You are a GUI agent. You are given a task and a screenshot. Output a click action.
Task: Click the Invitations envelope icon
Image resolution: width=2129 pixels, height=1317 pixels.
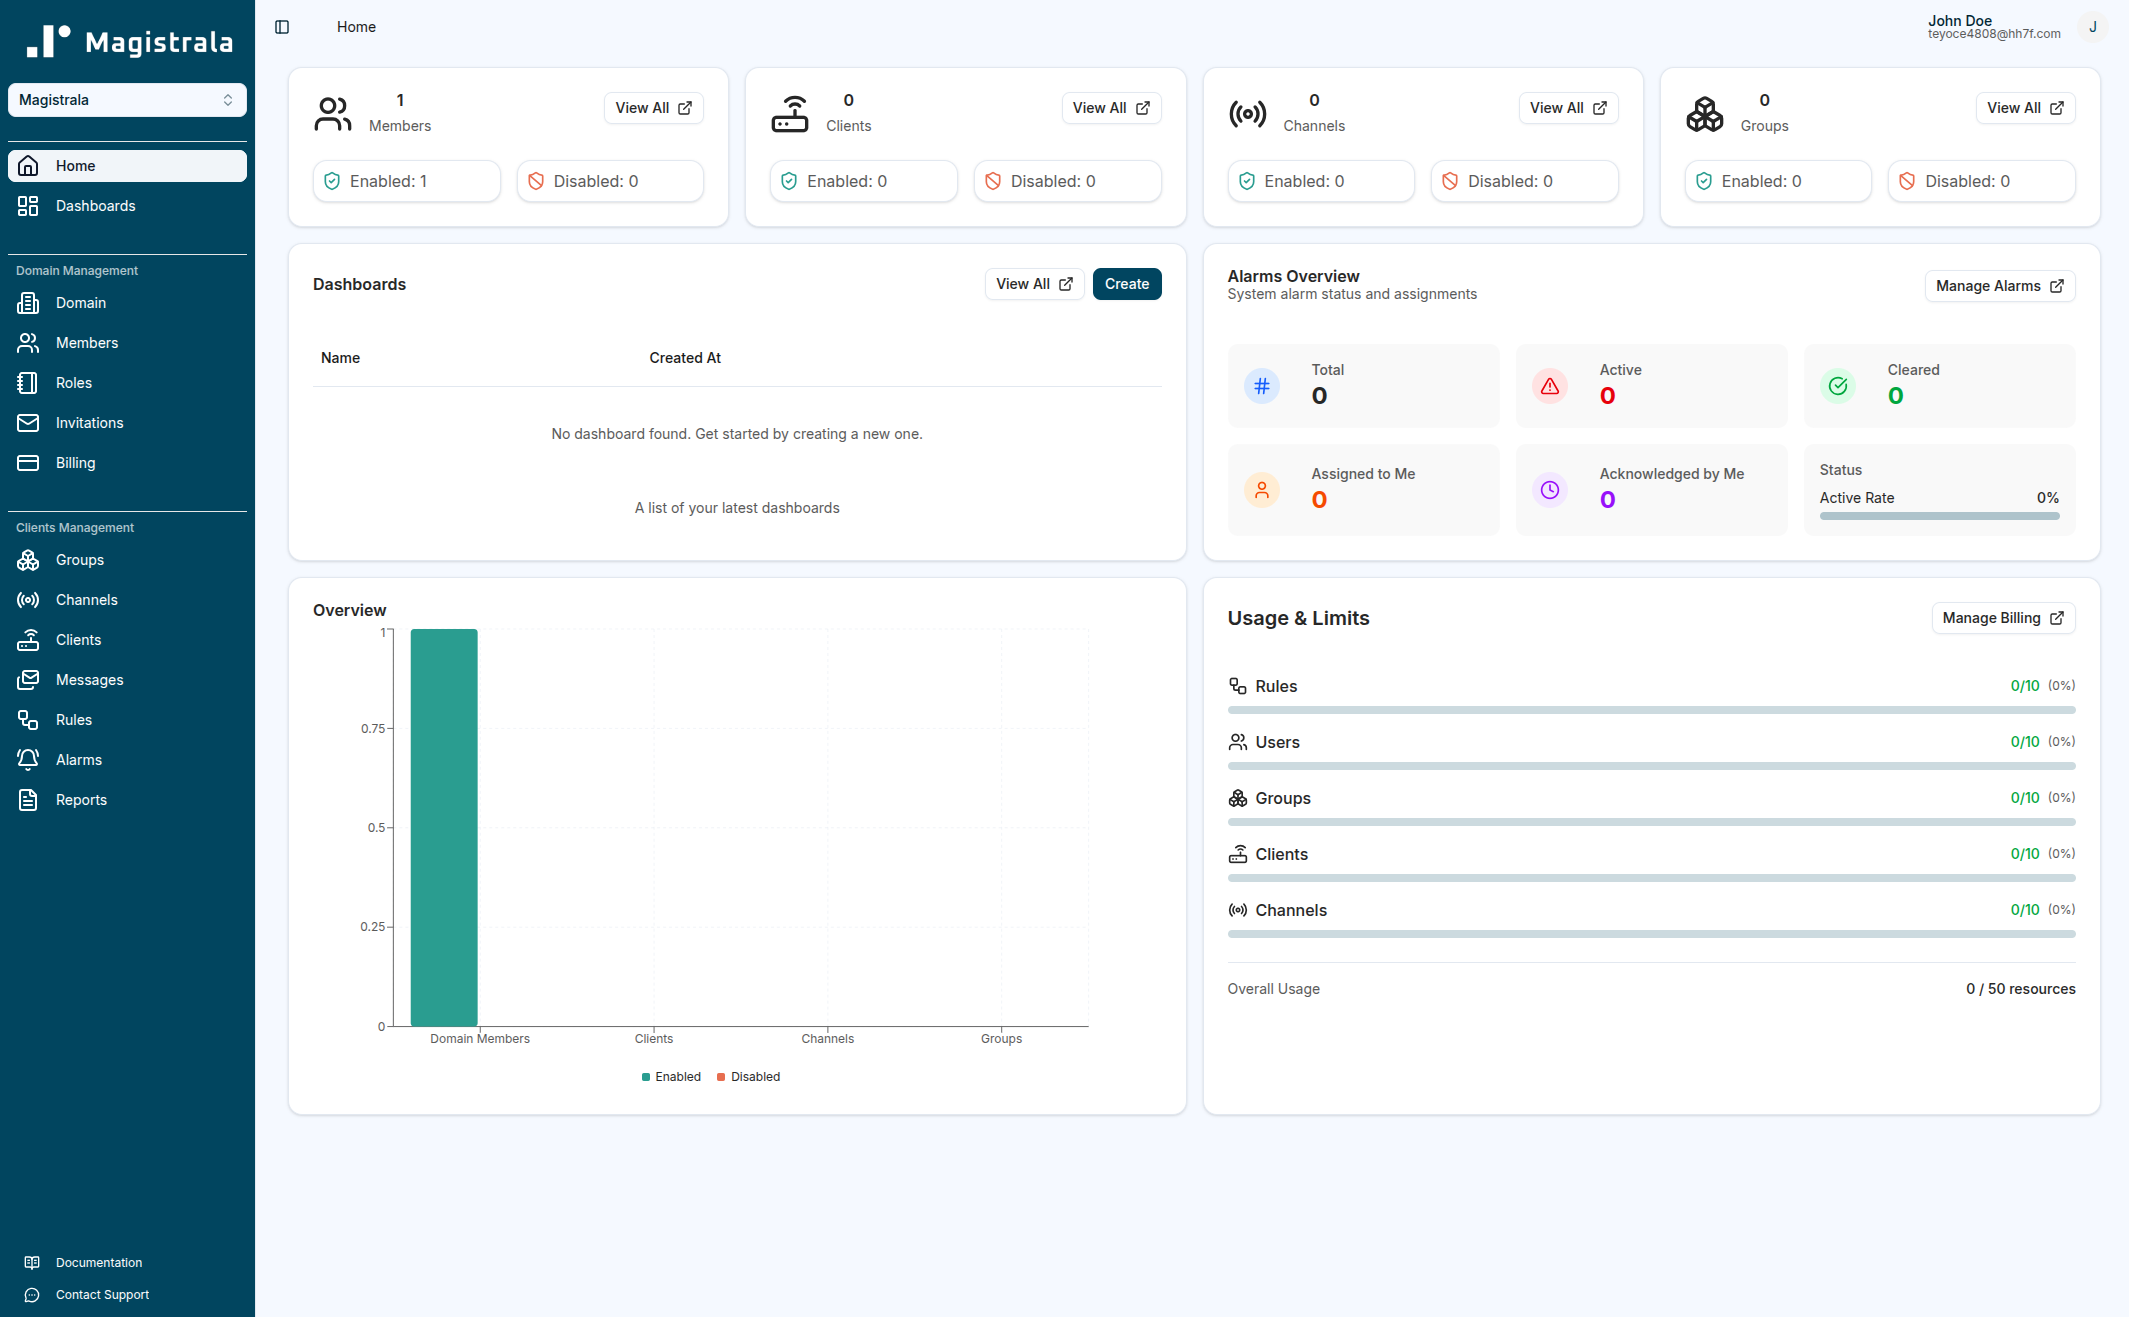tap(28, 423)
